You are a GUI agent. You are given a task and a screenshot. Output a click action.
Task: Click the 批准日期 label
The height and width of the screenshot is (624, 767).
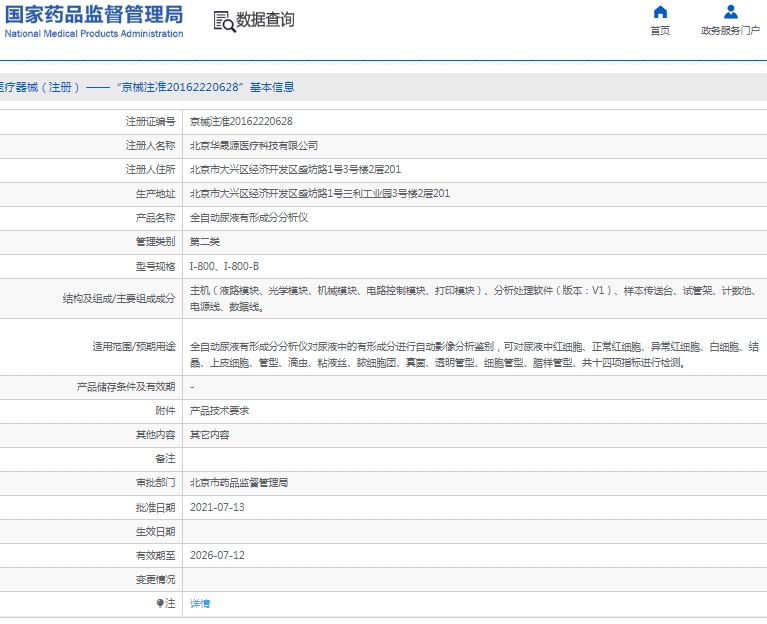pyautogui.click(x=156, y=507)
